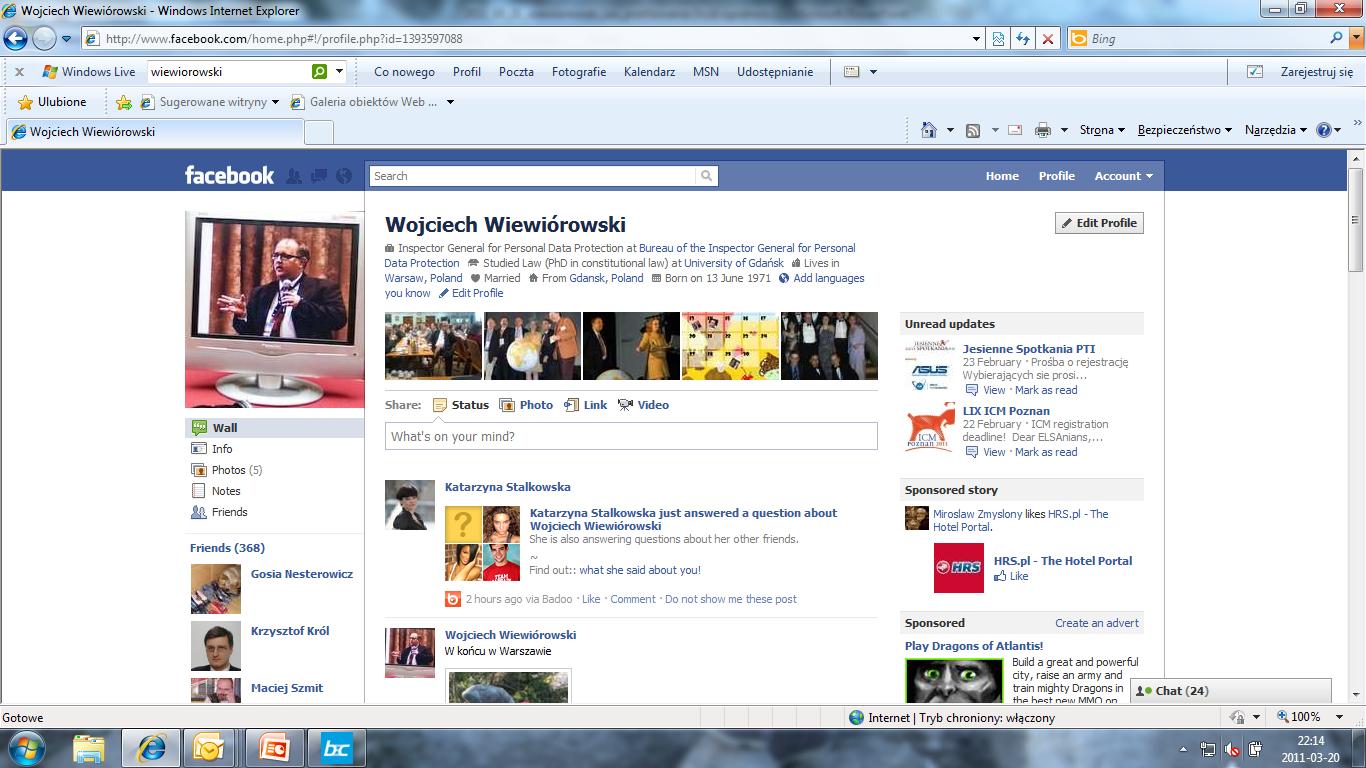Open the recent pages dropdown arrow
This screenshot has height=768, width=1366.
[67, 39]
